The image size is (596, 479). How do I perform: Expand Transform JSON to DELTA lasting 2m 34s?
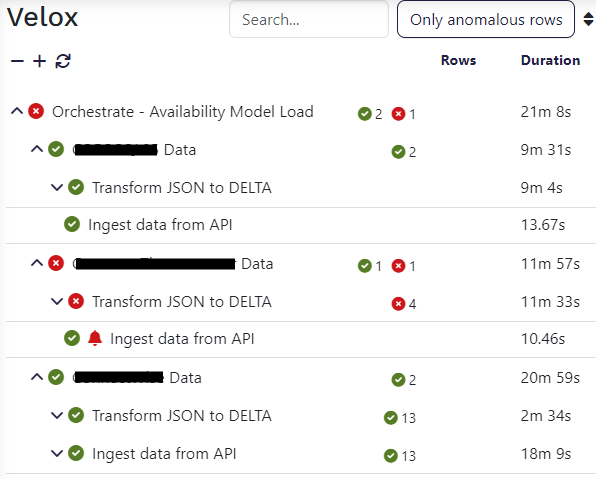[x=57, y=415]
